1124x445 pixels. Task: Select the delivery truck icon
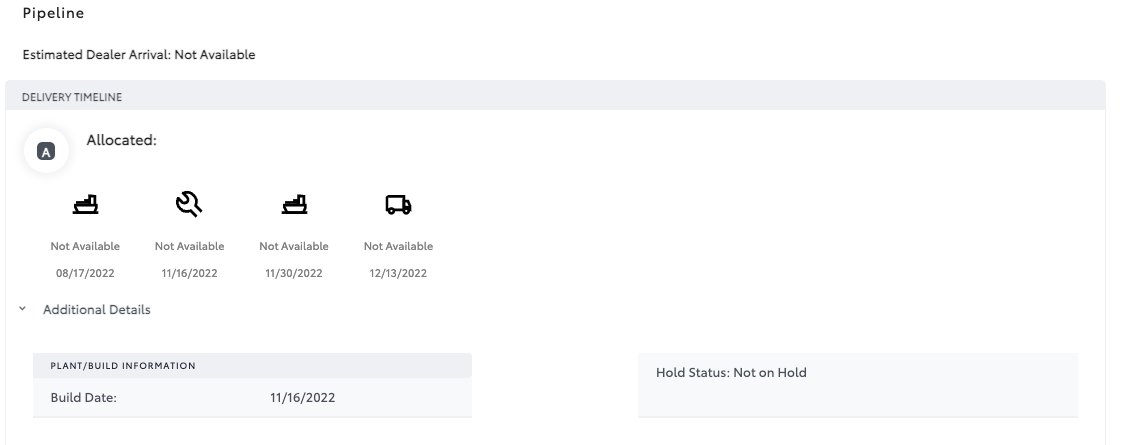[399, 205]
